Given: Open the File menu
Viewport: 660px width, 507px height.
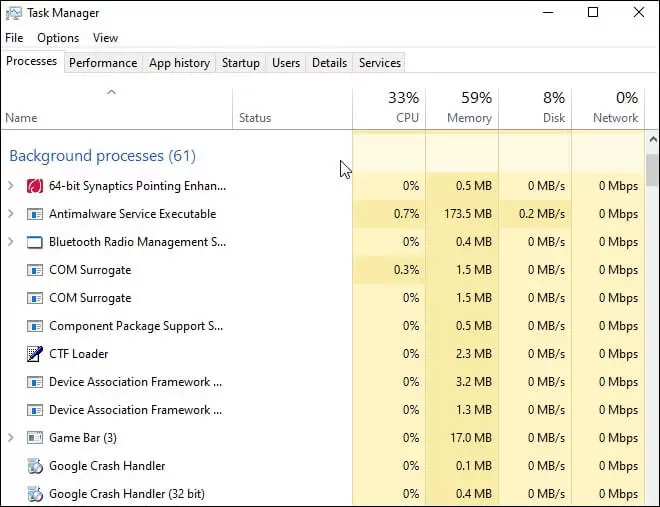Looking at the screenshot, I should pyautogui.click(x=14, y=38).
